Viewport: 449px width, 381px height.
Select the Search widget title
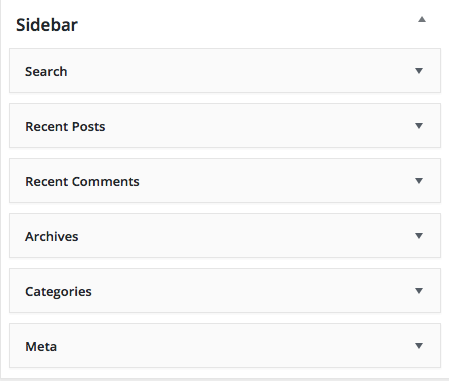(46, 71)
